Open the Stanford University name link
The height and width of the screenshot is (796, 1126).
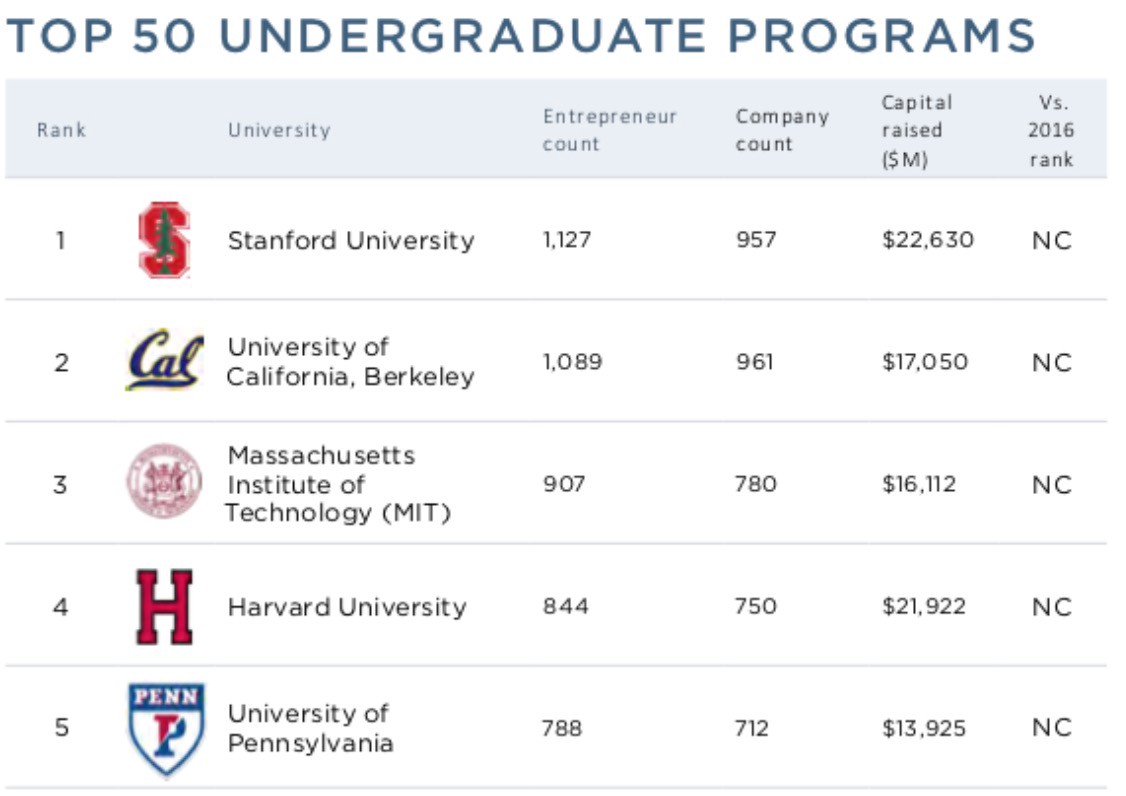point(350,241)
